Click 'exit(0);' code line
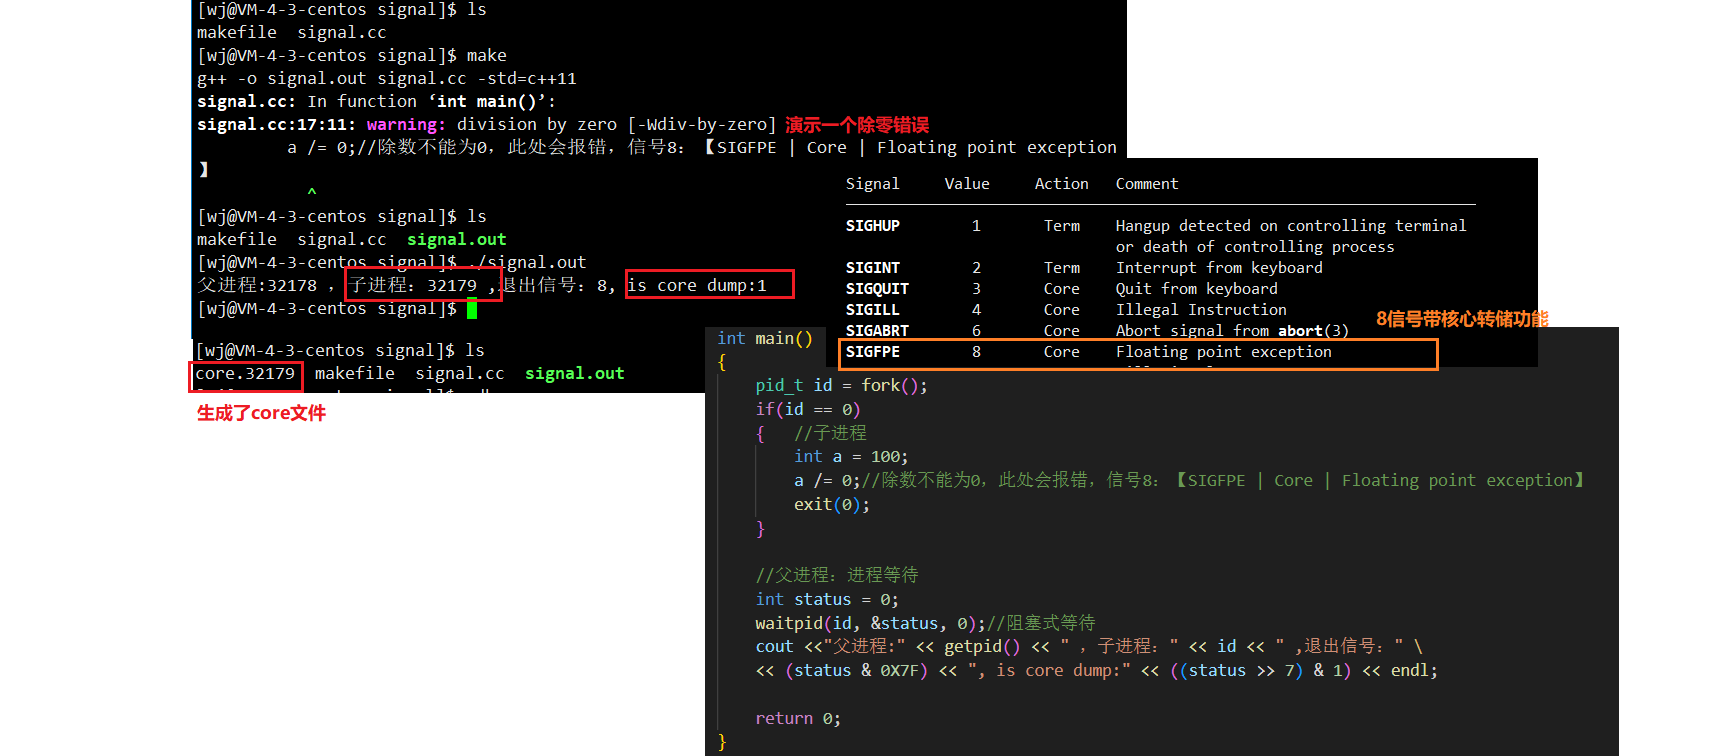This screenshot has height=756, width=1736. tap(832, 505)
